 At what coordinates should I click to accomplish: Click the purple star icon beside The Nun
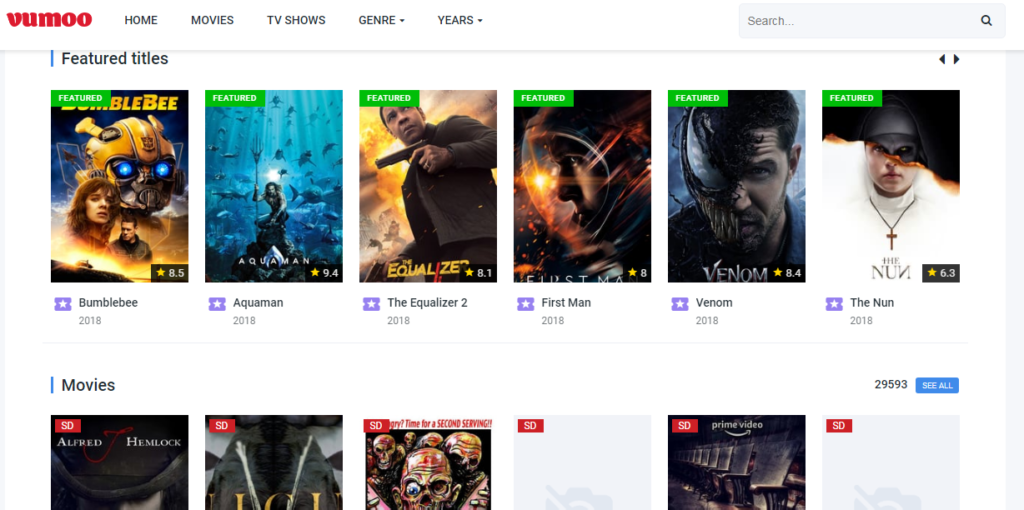pos(834,304)
